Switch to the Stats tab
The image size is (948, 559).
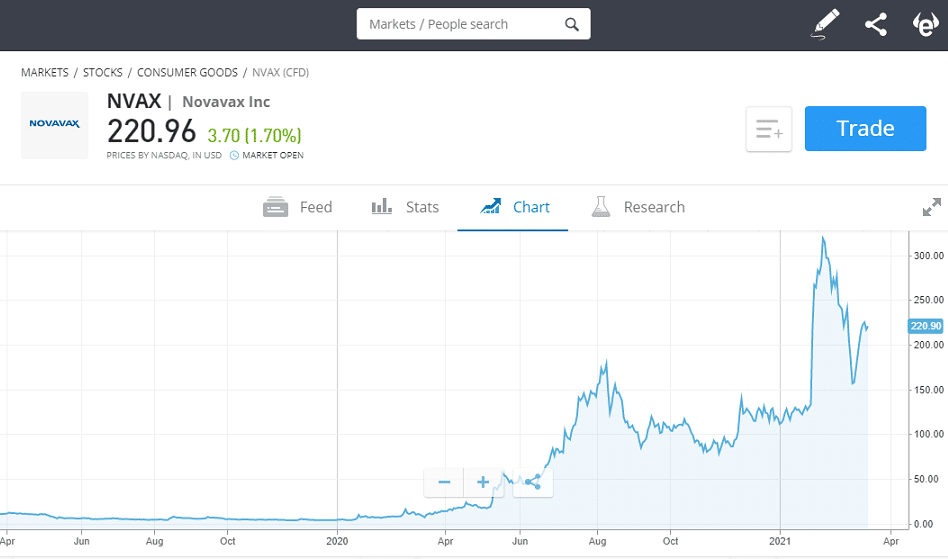[404, 207]
